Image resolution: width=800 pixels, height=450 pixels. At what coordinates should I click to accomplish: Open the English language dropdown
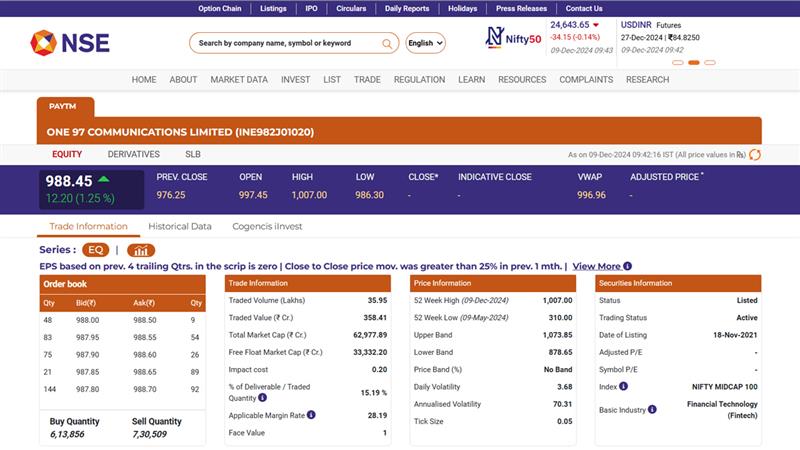click(x=425, y=43)
